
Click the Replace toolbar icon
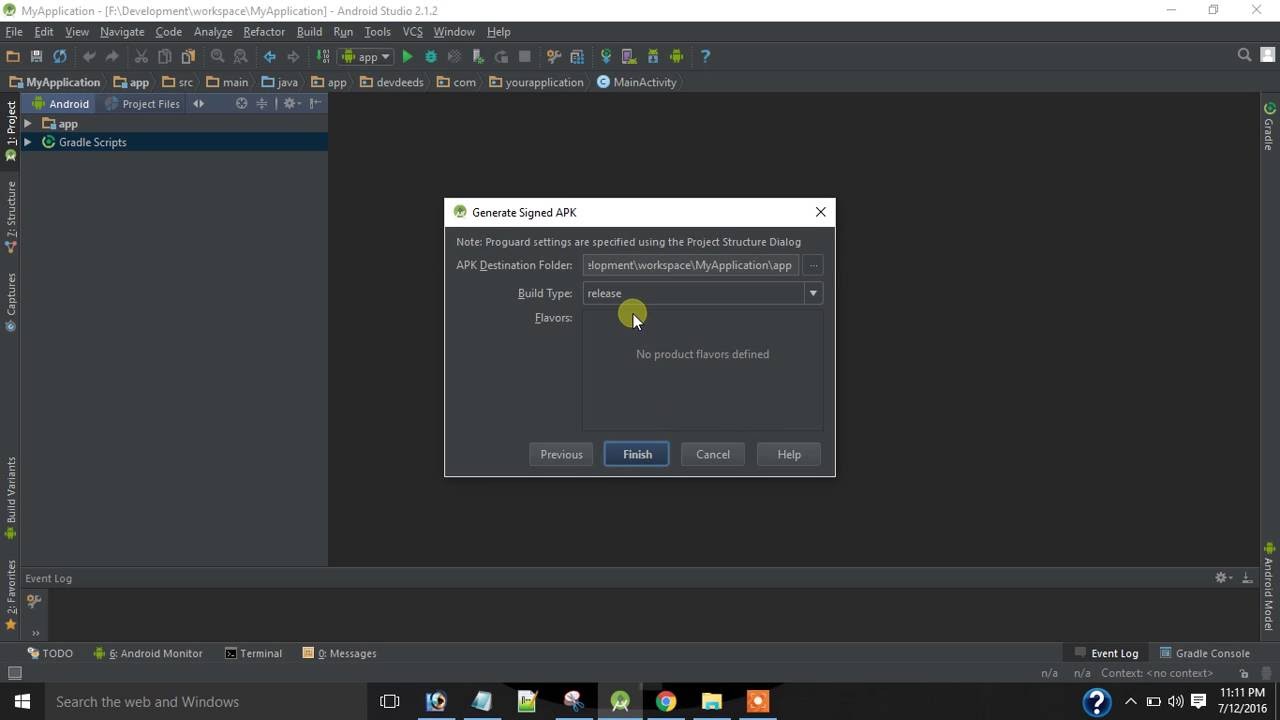[x=241, y=56]
